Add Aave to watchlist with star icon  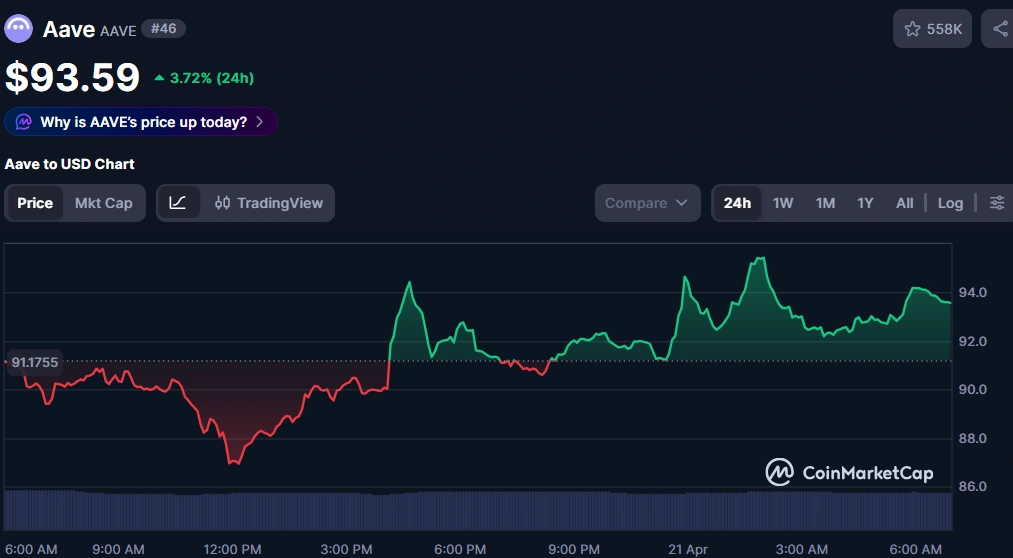pyautogui.click(x=912, y=29)
